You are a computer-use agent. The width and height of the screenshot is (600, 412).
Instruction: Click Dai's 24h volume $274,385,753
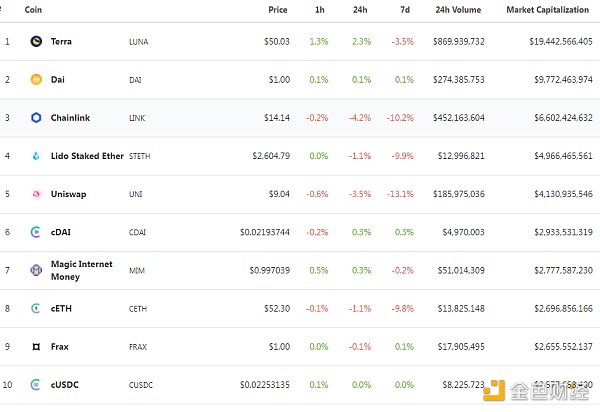click(459, 80)
